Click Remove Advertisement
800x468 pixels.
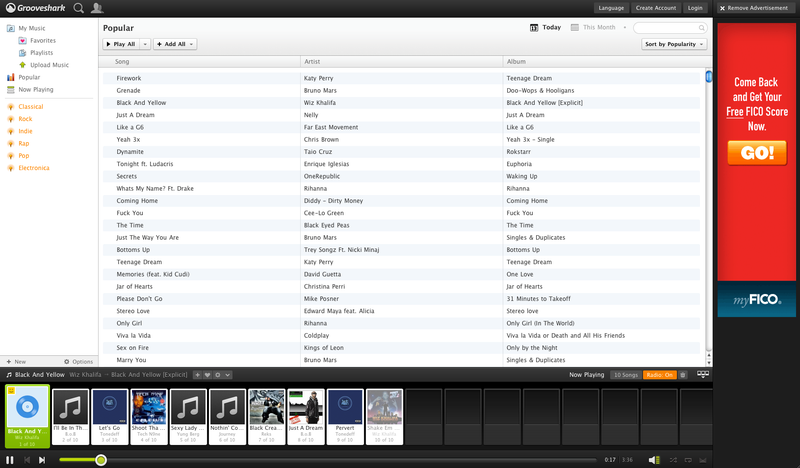click(754, 8)
